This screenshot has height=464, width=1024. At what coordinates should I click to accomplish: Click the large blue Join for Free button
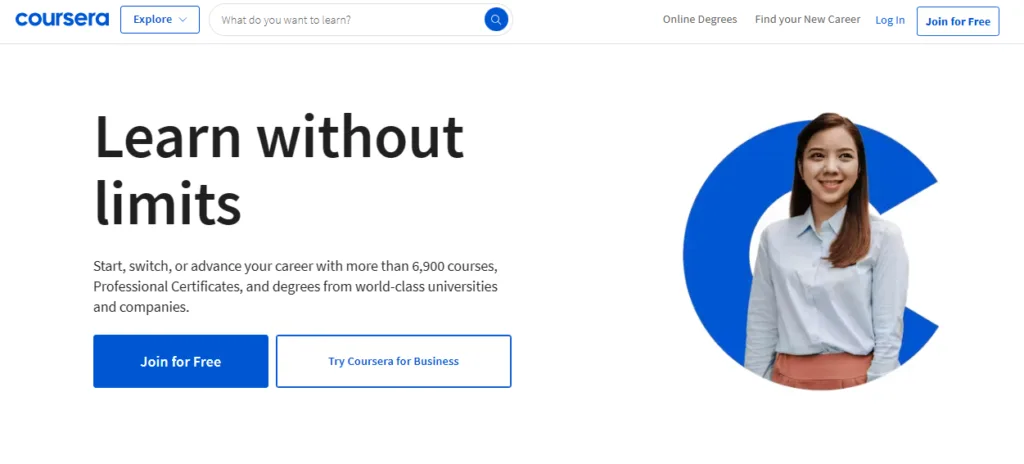click(181, 361)
